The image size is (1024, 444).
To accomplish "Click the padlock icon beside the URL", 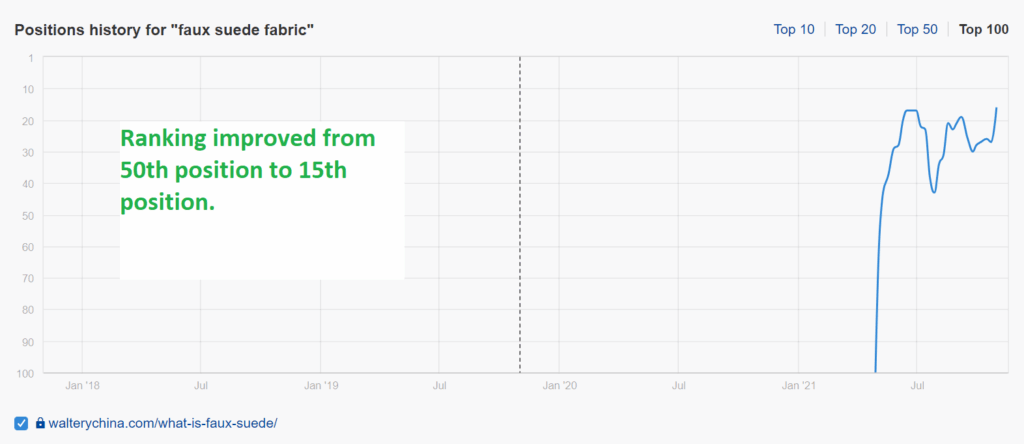I will (x=40, y=422).
